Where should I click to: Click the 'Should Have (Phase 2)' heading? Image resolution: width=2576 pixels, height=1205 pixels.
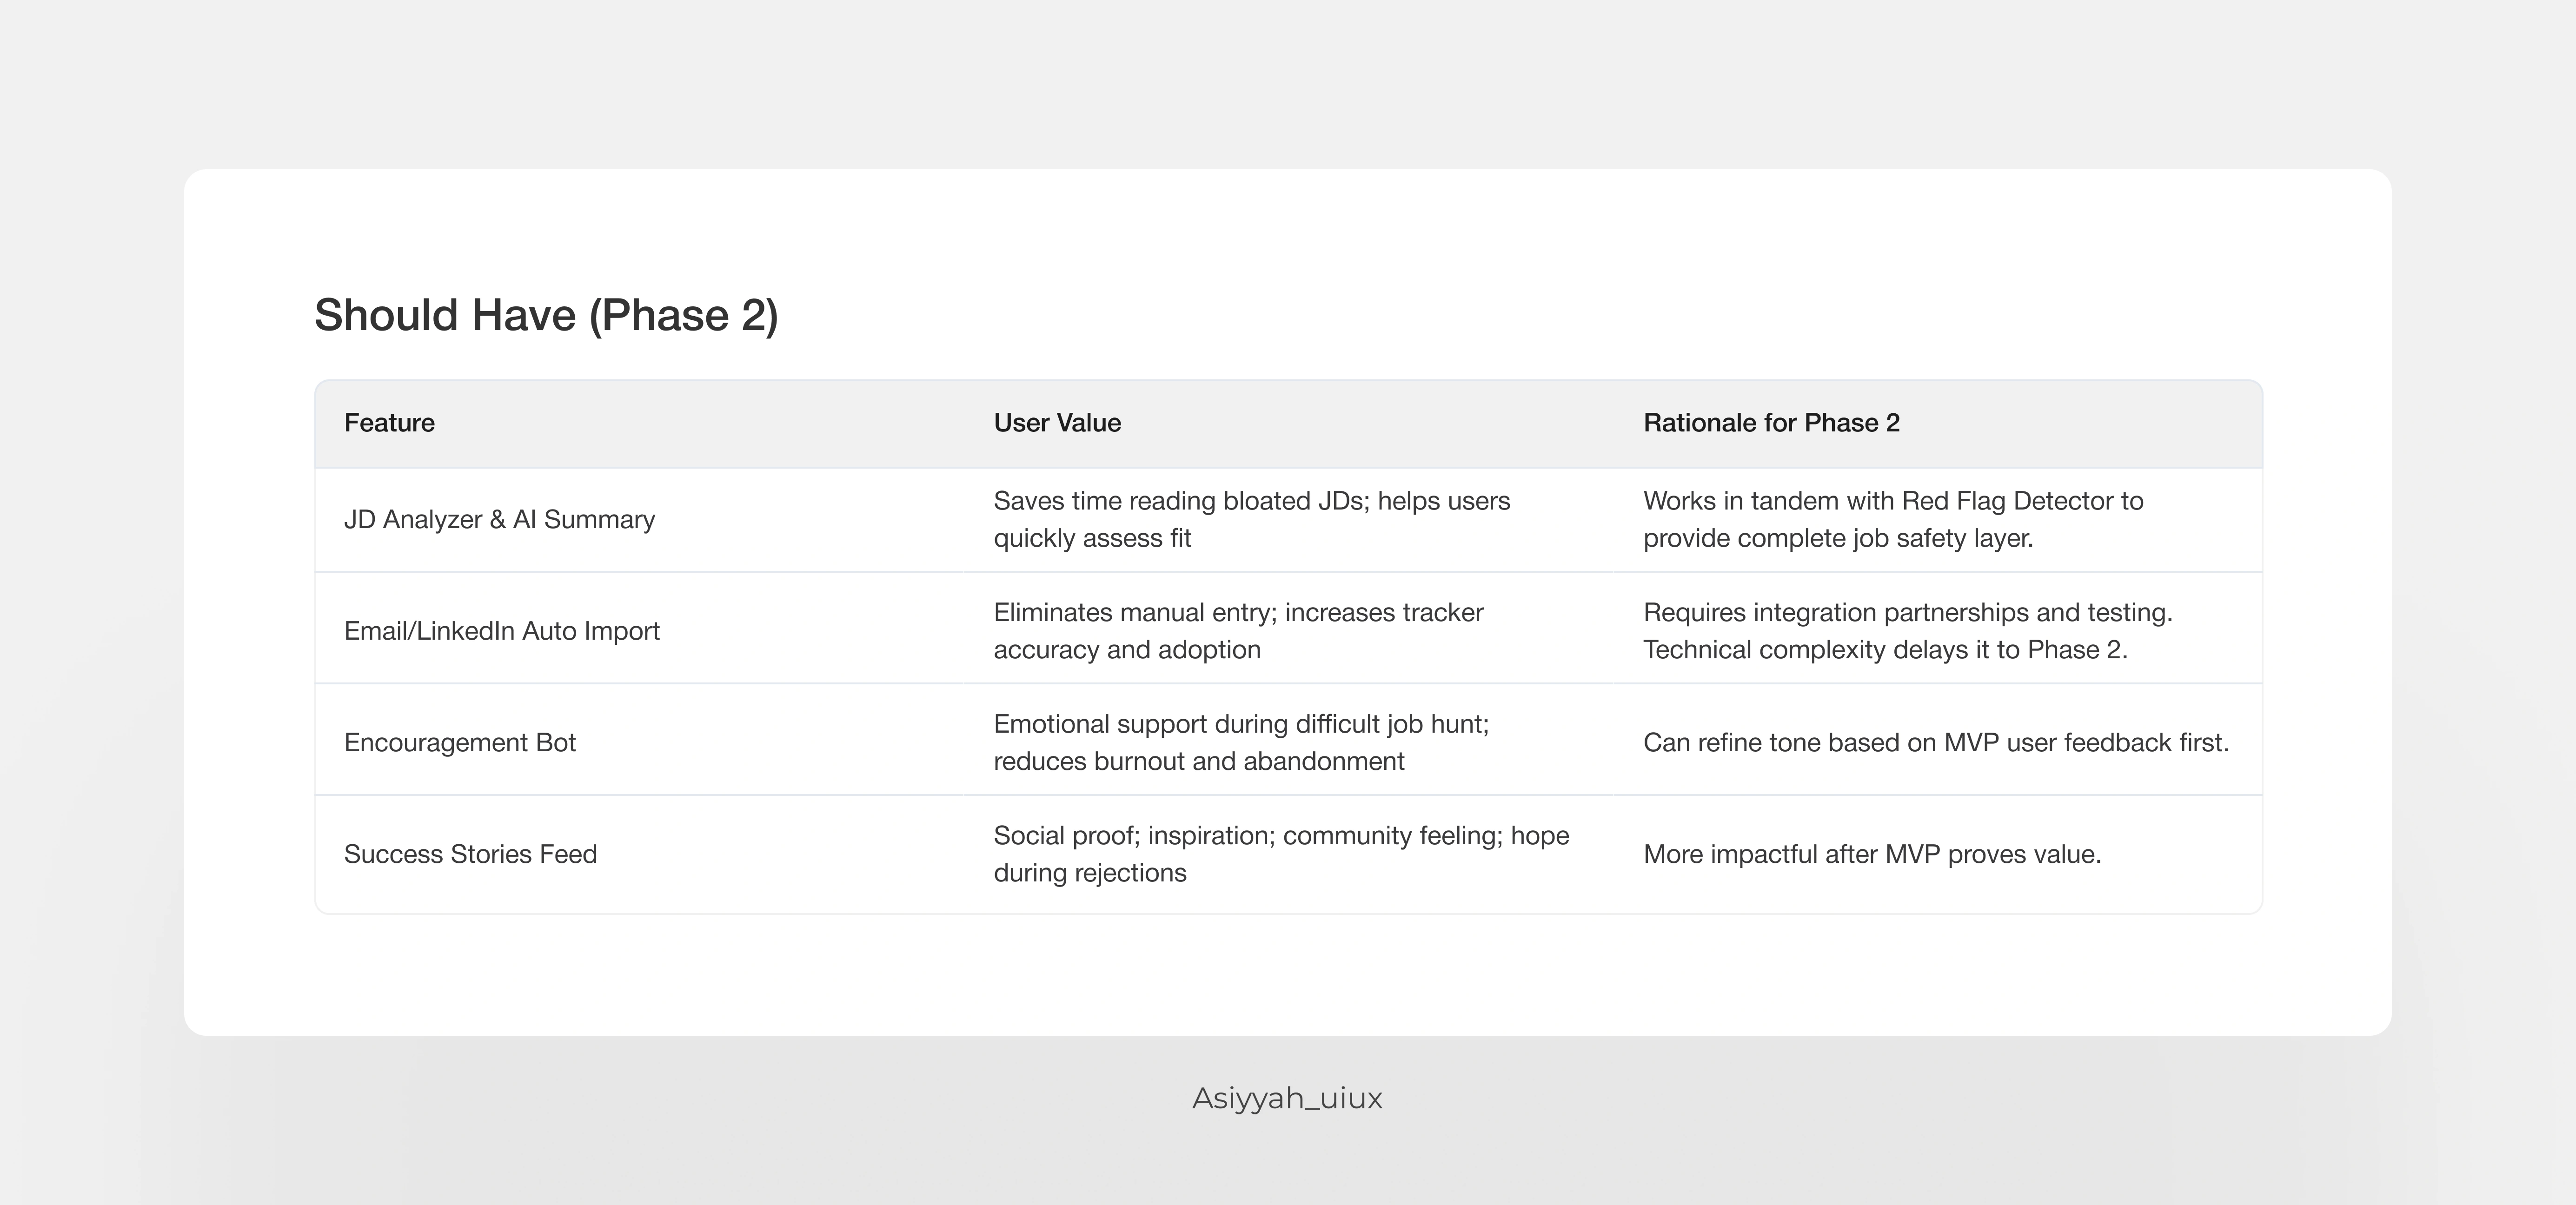(x=546, y=315)
